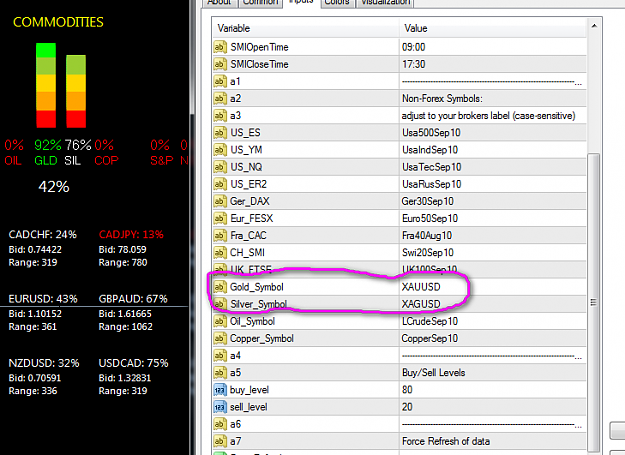Select the sell_level value 20
The width and height of the screenshot is (625, 455).
[x=407, y=407]
